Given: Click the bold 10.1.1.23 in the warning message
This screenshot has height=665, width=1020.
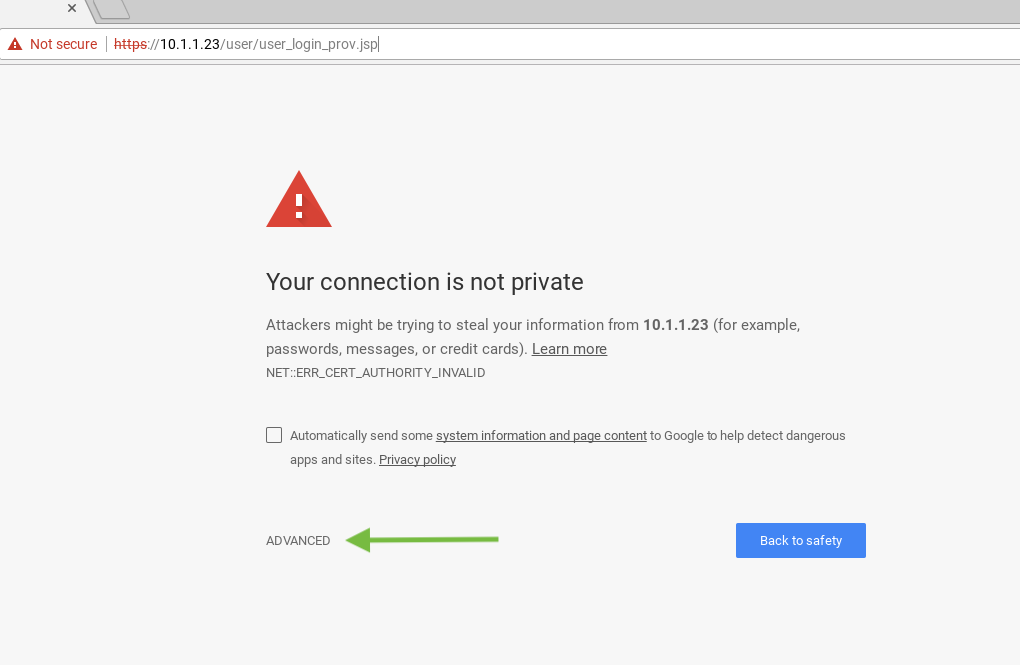Looking at the screenshot, I should coord(675,325).
